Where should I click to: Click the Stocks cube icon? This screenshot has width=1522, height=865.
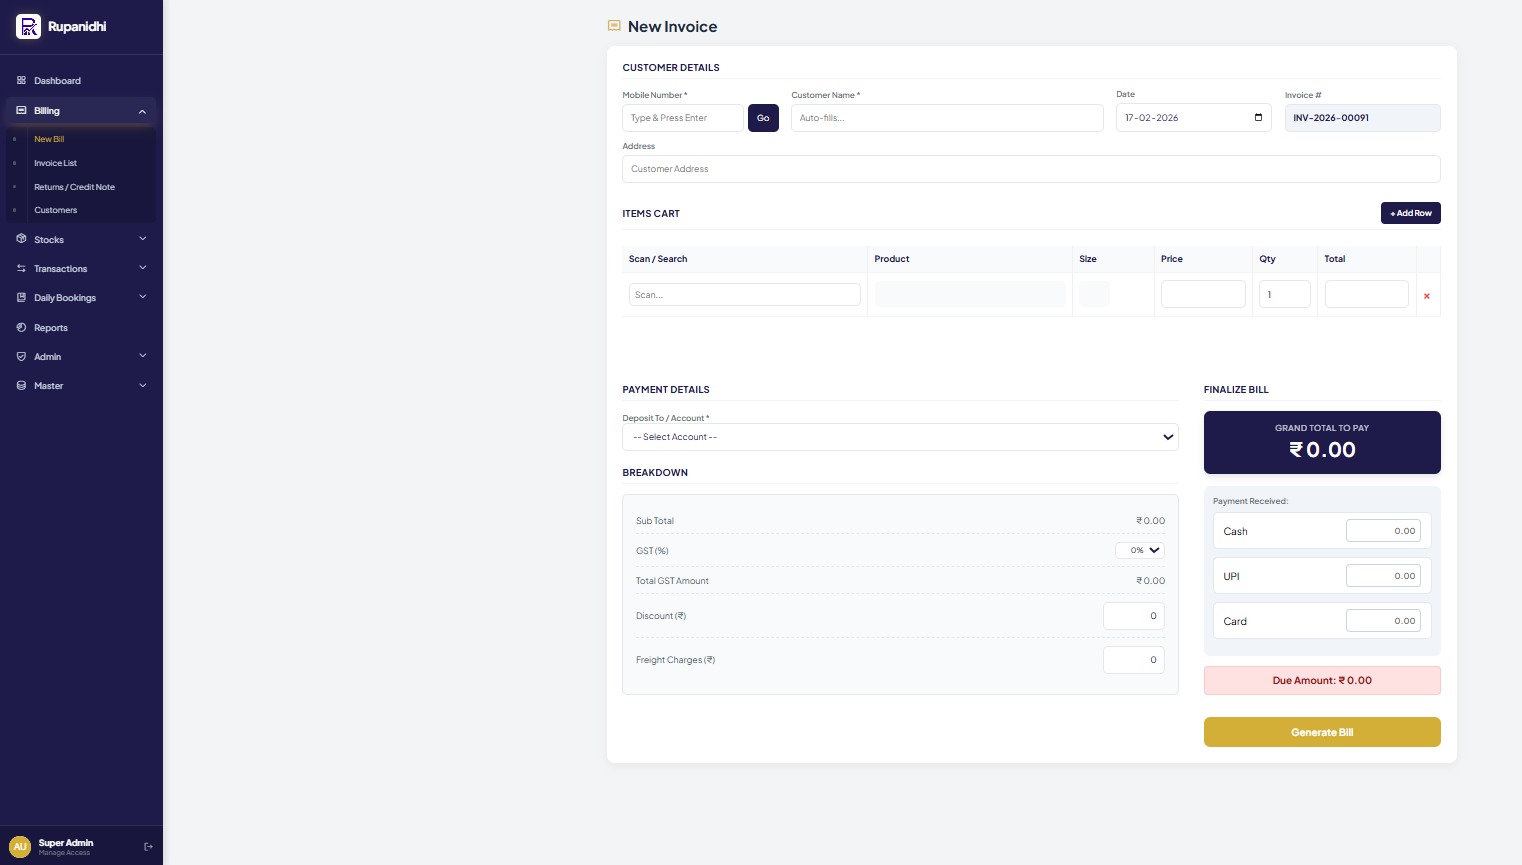[x=21, y=240]
